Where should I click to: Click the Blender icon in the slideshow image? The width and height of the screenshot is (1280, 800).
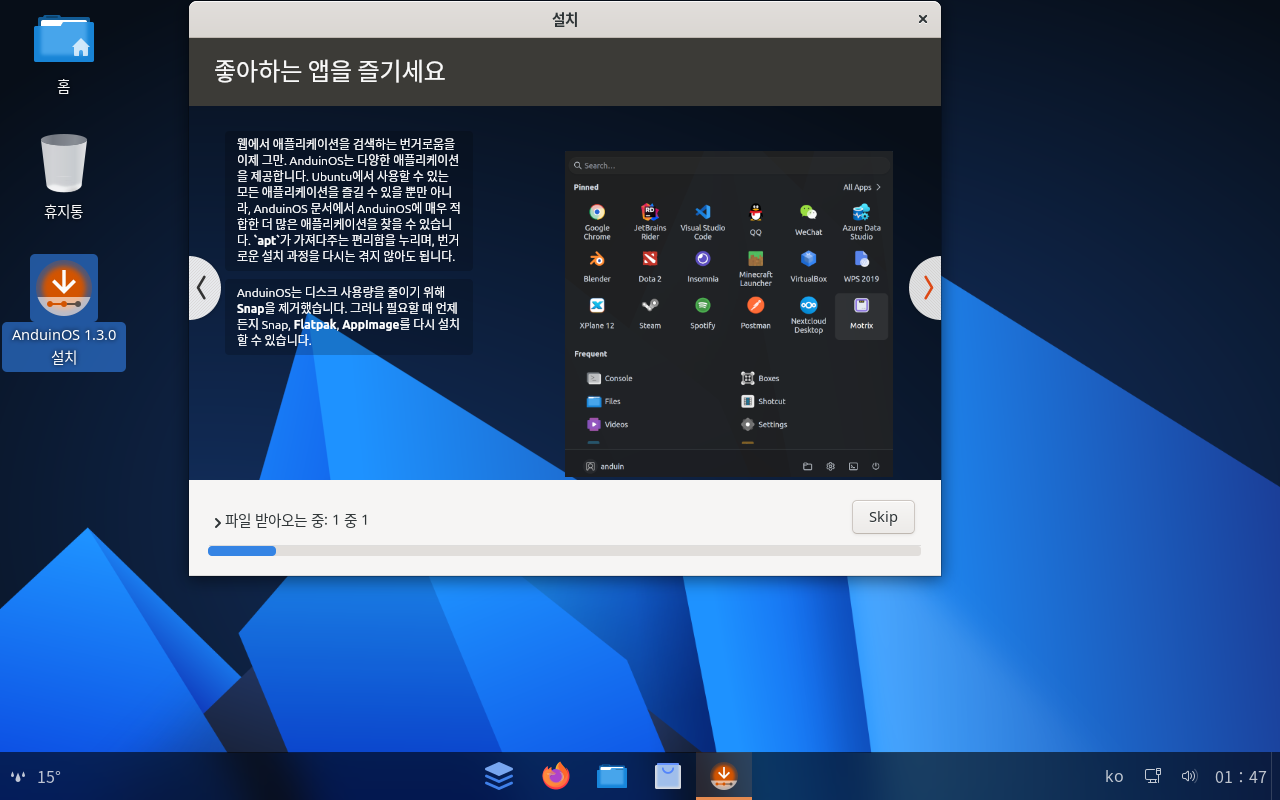click(x=597, y=259)
